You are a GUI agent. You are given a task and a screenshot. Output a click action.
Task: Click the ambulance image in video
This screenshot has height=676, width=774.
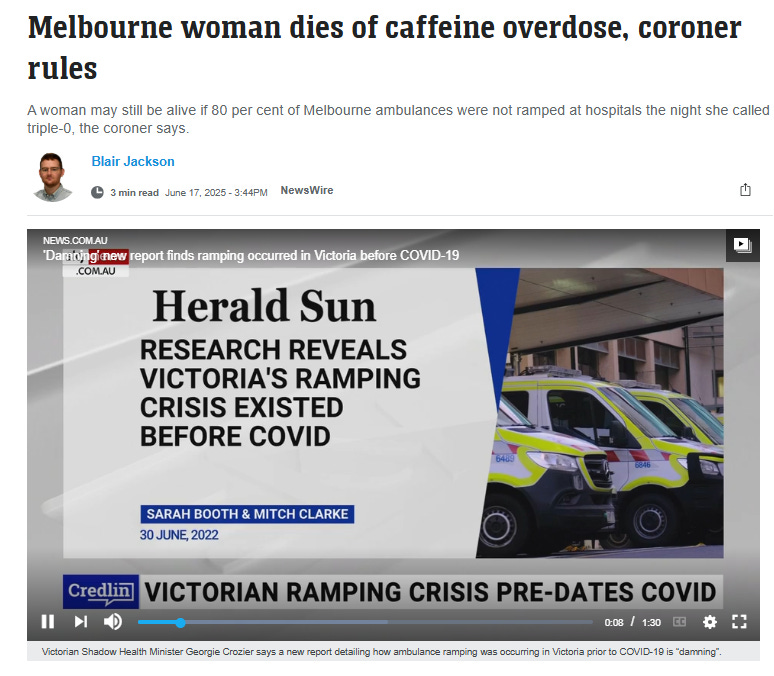[x=600, y=413]
